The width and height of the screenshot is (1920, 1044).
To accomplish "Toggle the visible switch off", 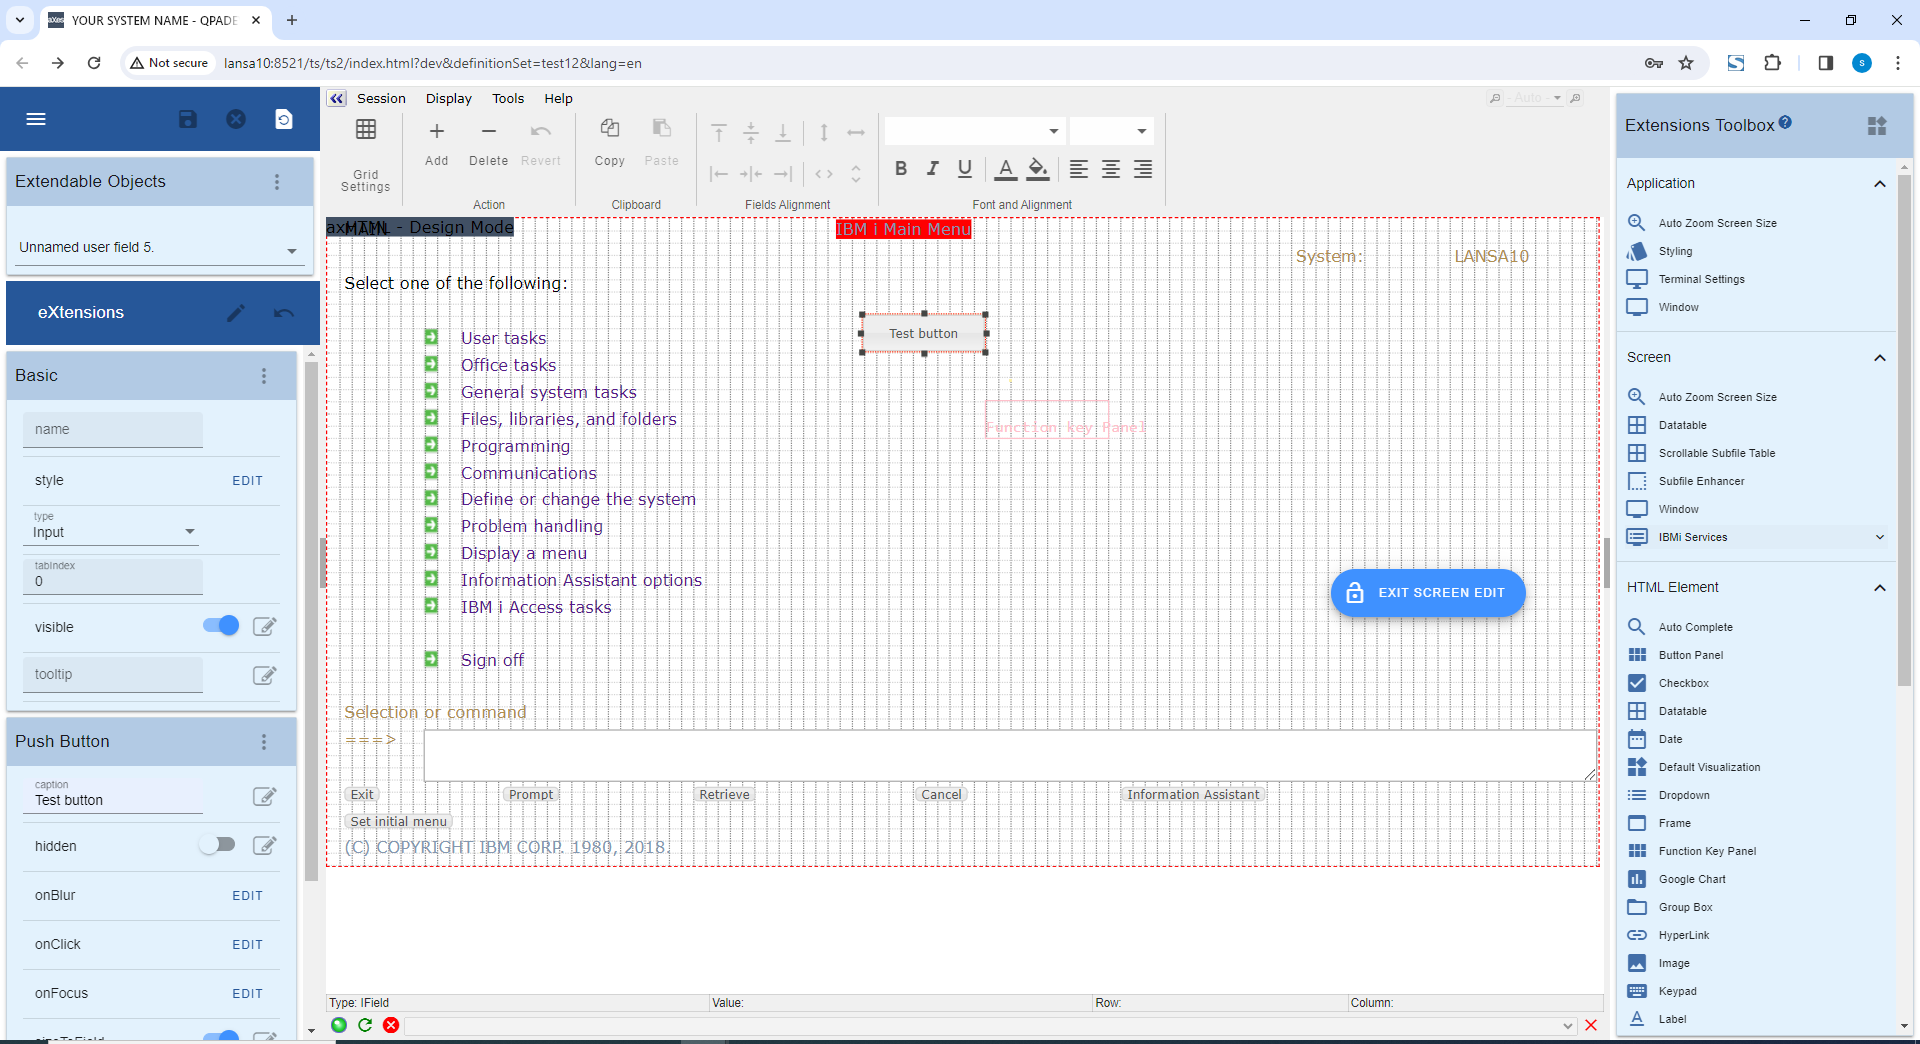I will tap(221, 626).
